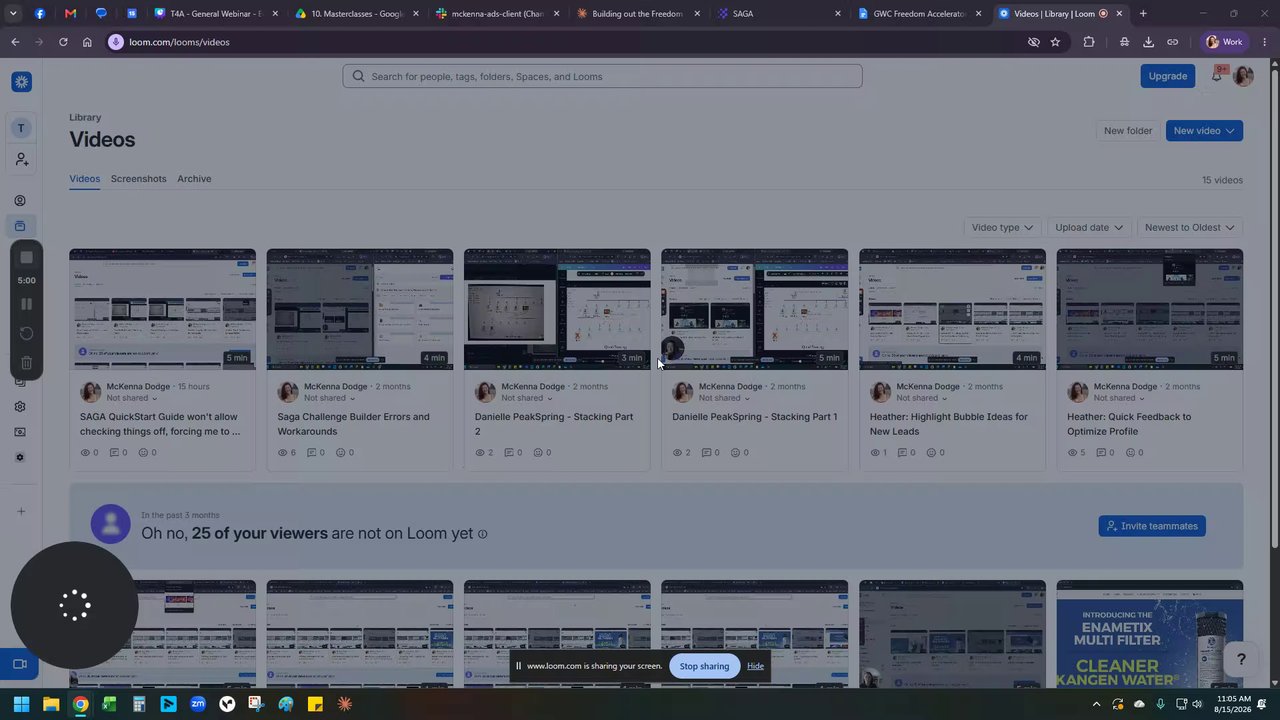
Task: Open File Explorer from the taskbar
Action: 51,704
